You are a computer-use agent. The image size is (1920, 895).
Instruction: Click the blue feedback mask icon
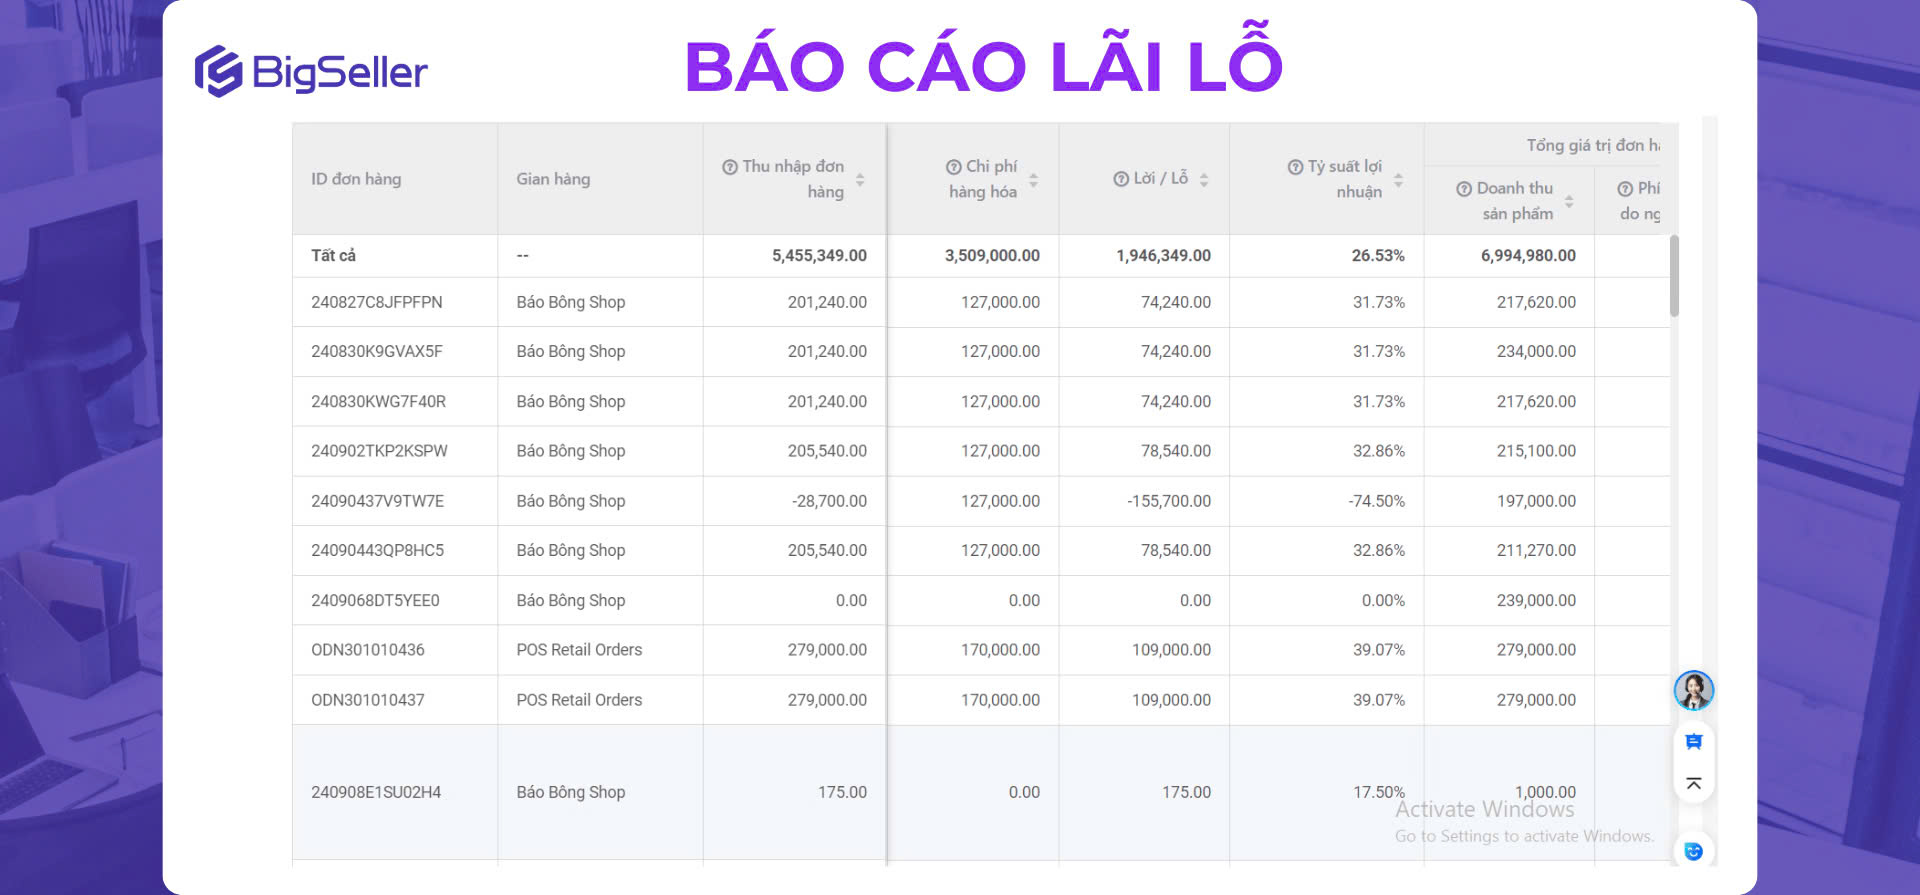[1694, 851]
